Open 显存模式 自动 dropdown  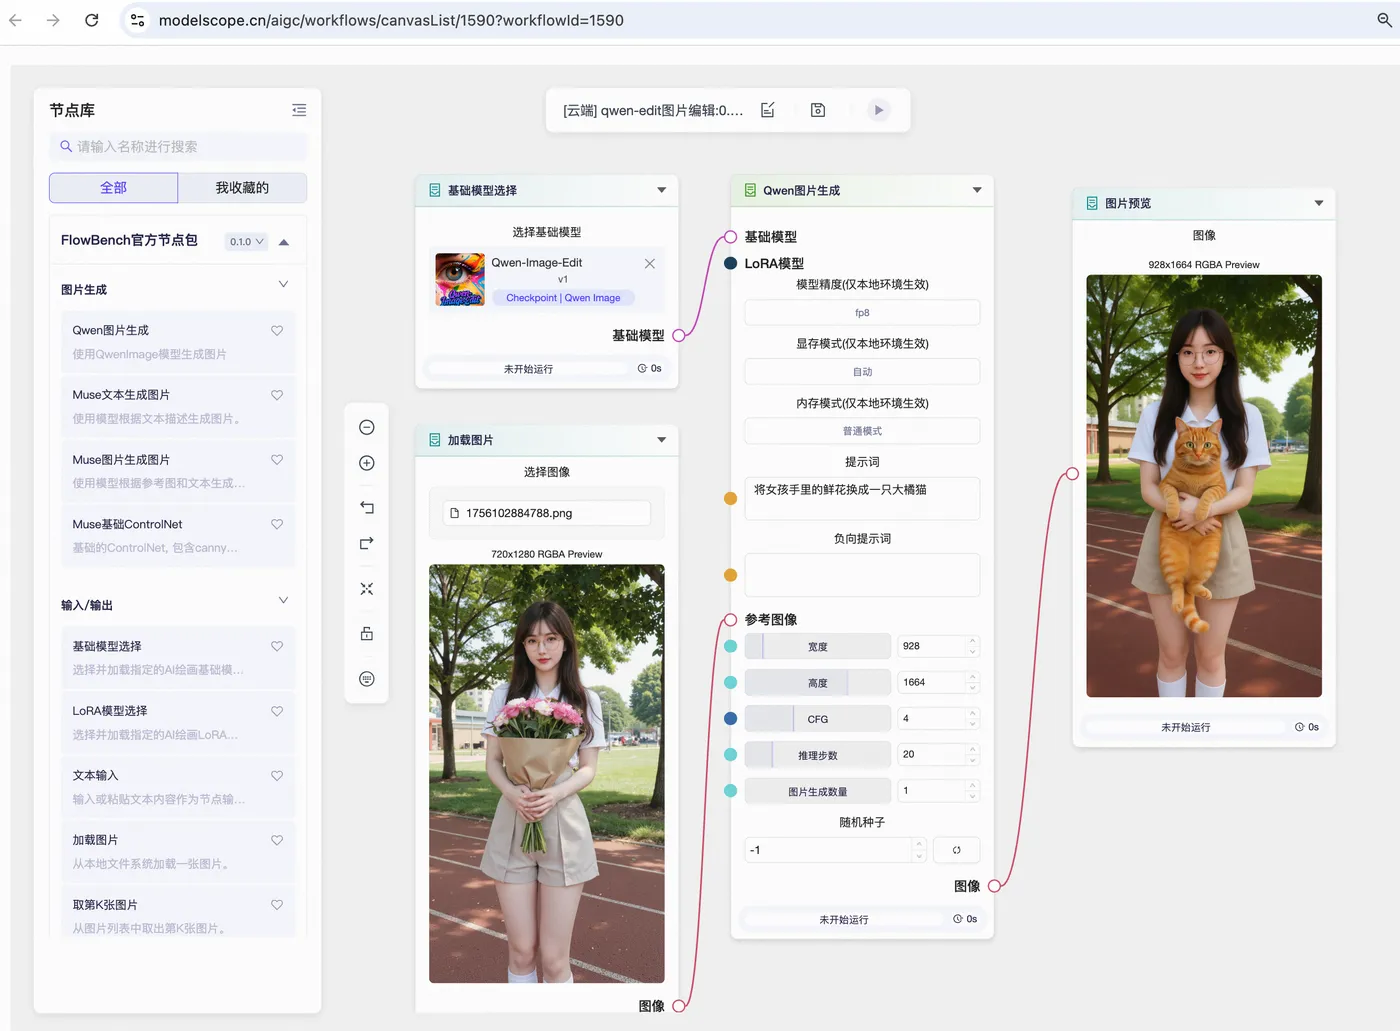click(862, 372)
